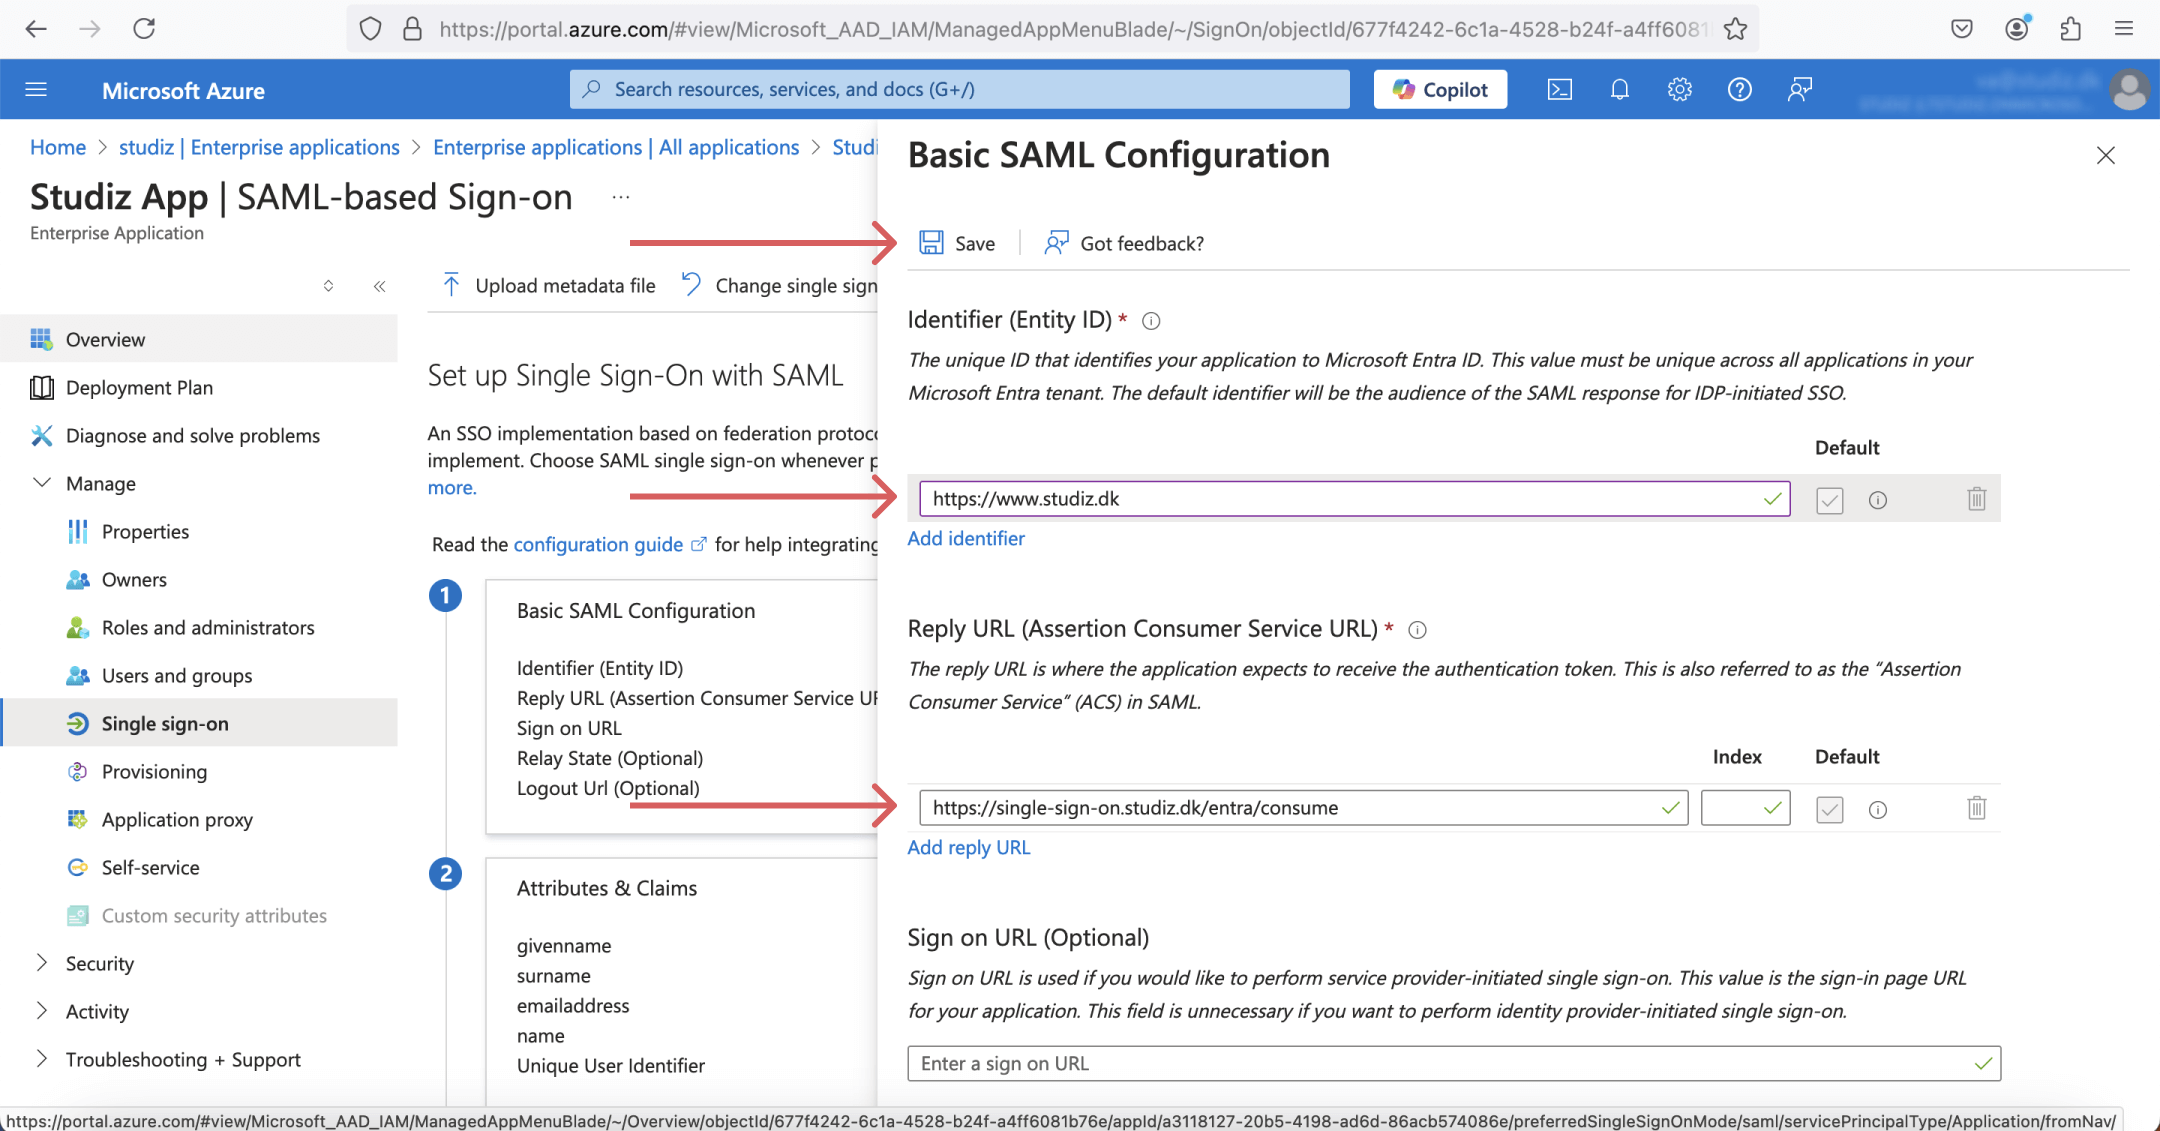Open the Azure portal hamburger menu
The height and width of the screenshot is (1131, 2160).
tap(36, 90)
